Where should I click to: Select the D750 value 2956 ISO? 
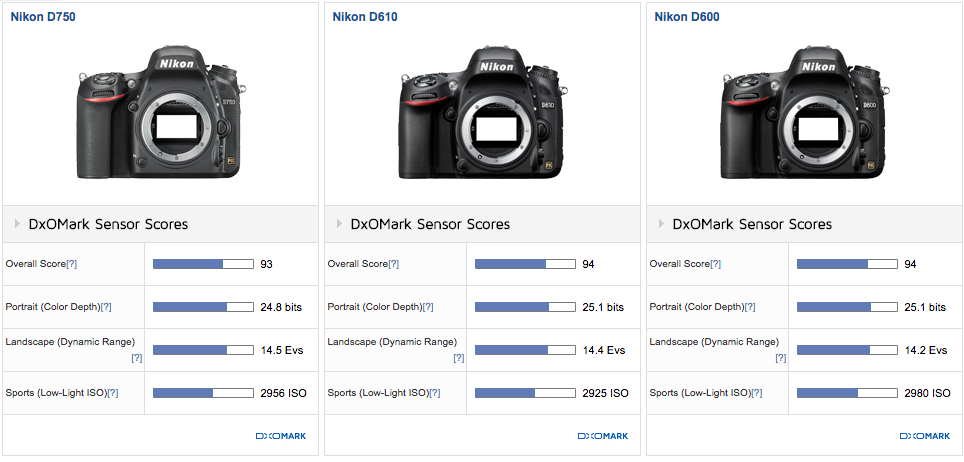(283, 393)
